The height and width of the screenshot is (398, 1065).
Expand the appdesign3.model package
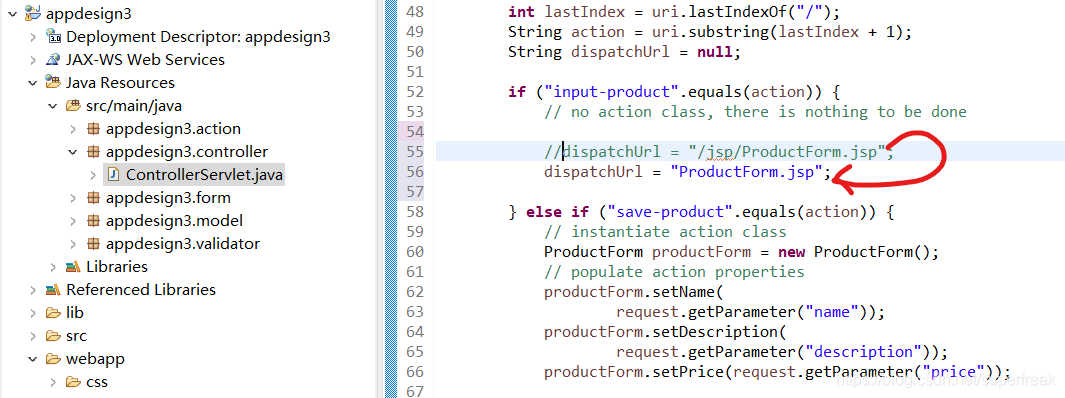(73, 221)
